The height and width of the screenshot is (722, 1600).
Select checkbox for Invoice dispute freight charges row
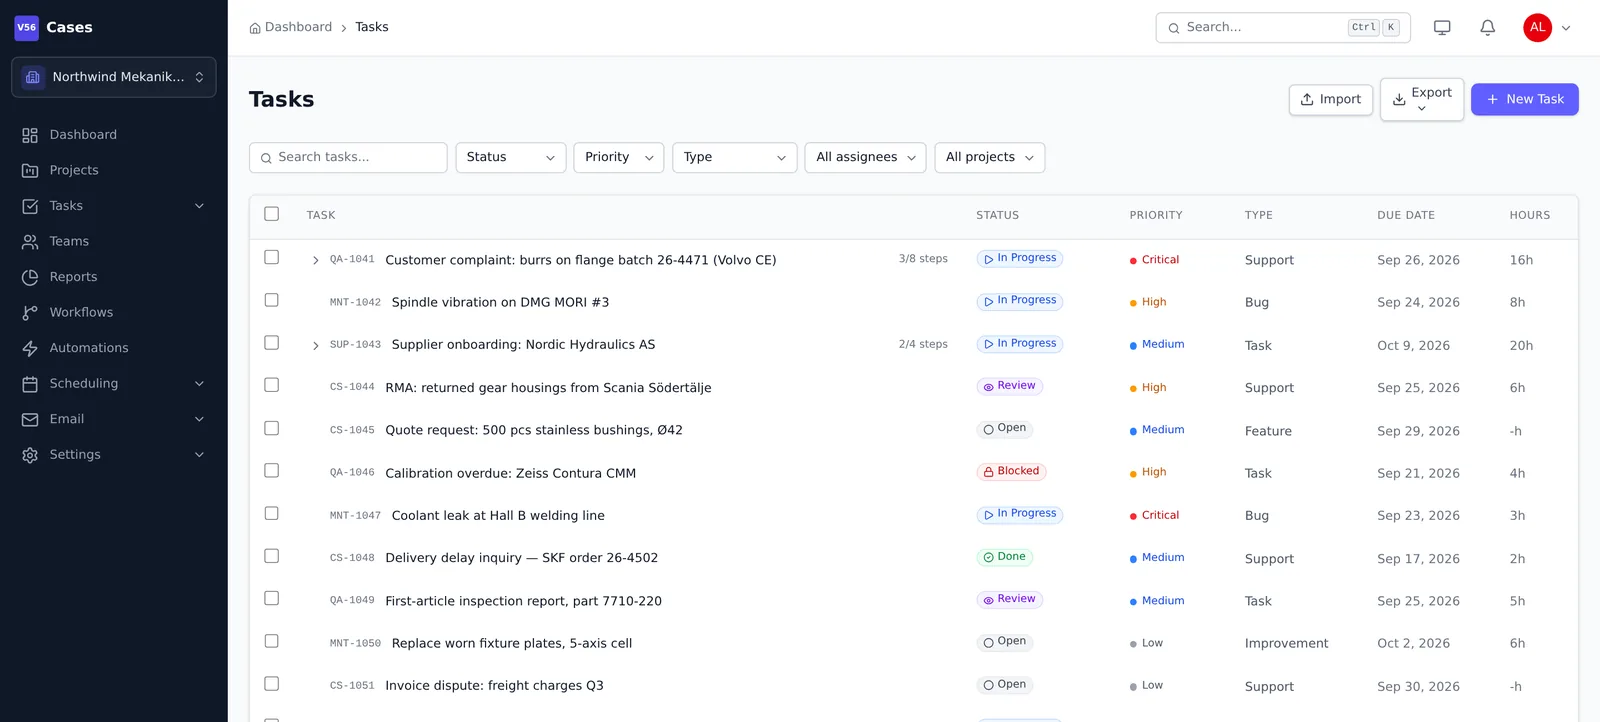(271, 684)
